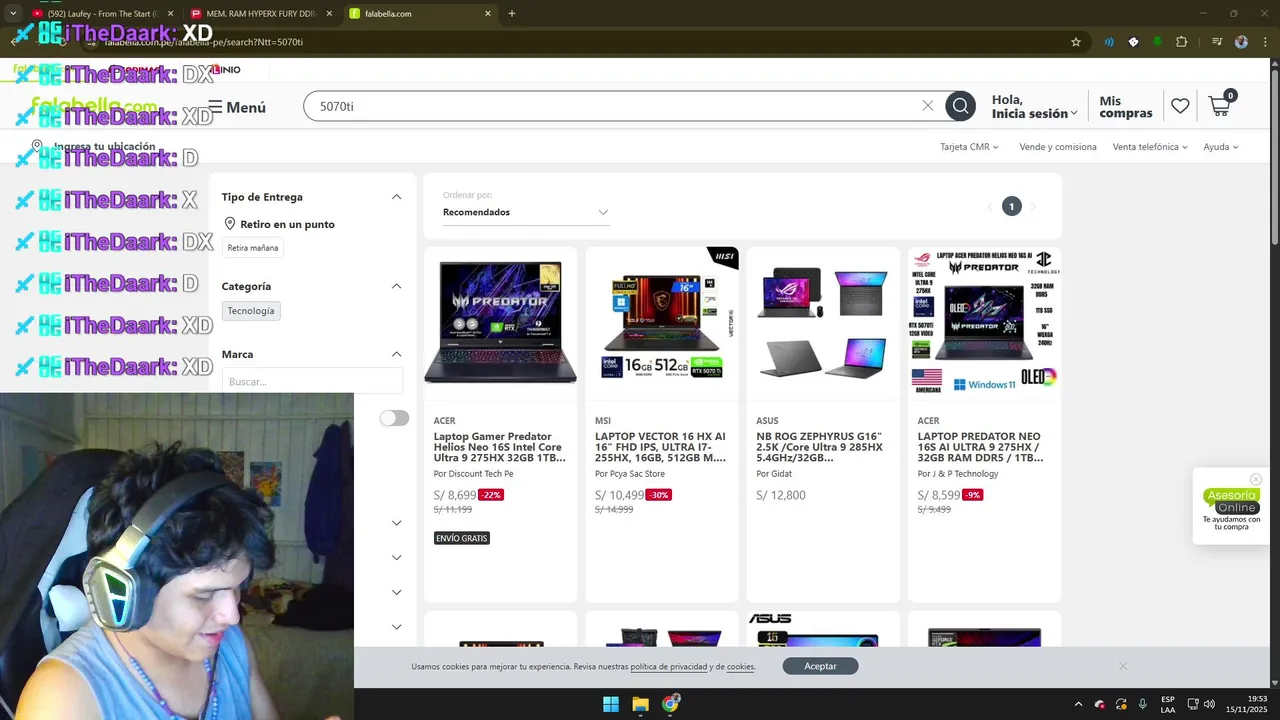Open the Asesoría Online help widget
Image resolution: width=1280 pixels, height=720 pixels.
coord(1231,509)
